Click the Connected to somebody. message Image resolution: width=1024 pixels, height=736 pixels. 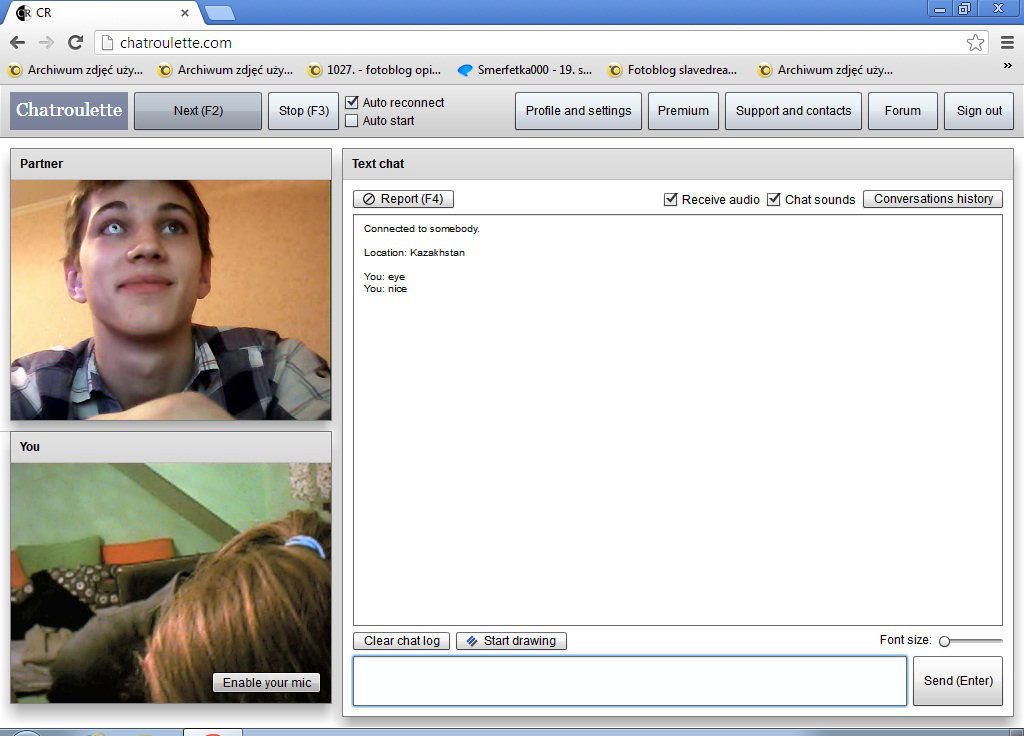[421, 229]
